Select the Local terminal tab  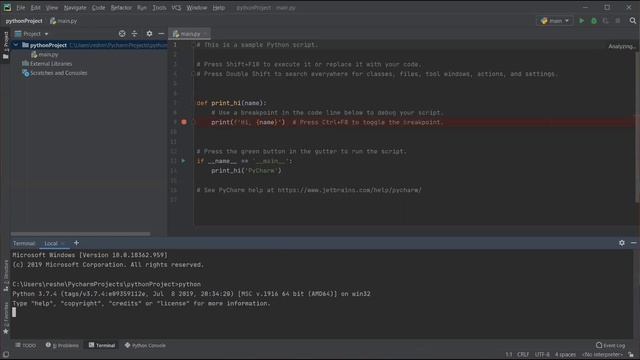coord(51,244)
